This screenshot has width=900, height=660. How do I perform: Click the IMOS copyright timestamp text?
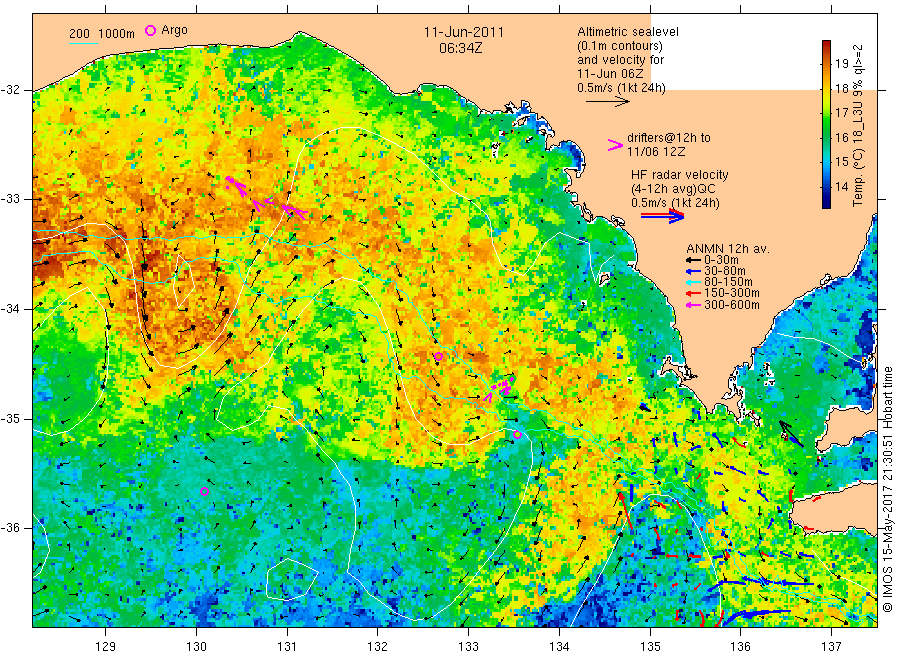coord(888,490)
